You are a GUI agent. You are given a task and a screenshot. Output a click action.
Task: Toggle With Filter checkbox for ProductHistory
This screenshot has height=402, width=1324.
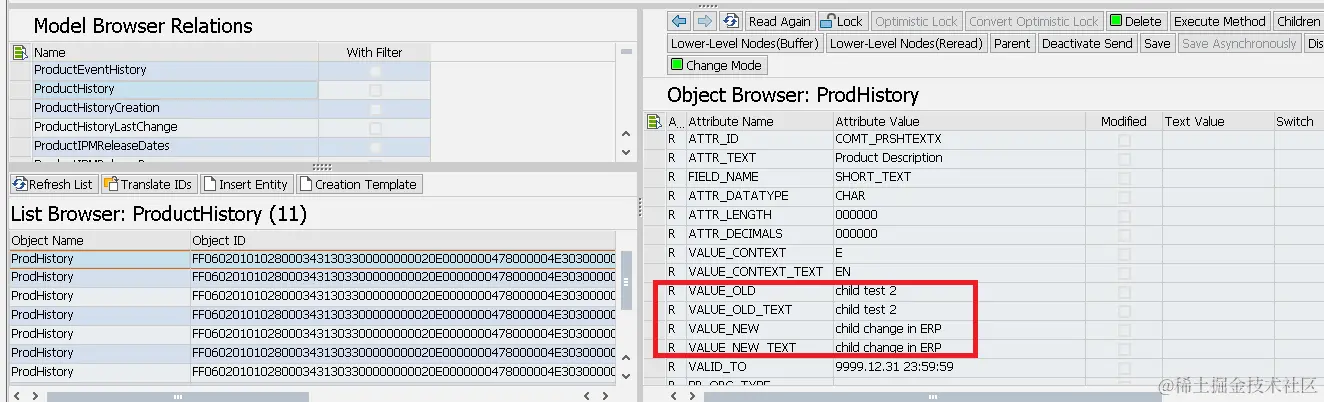[x=375, y=89]
